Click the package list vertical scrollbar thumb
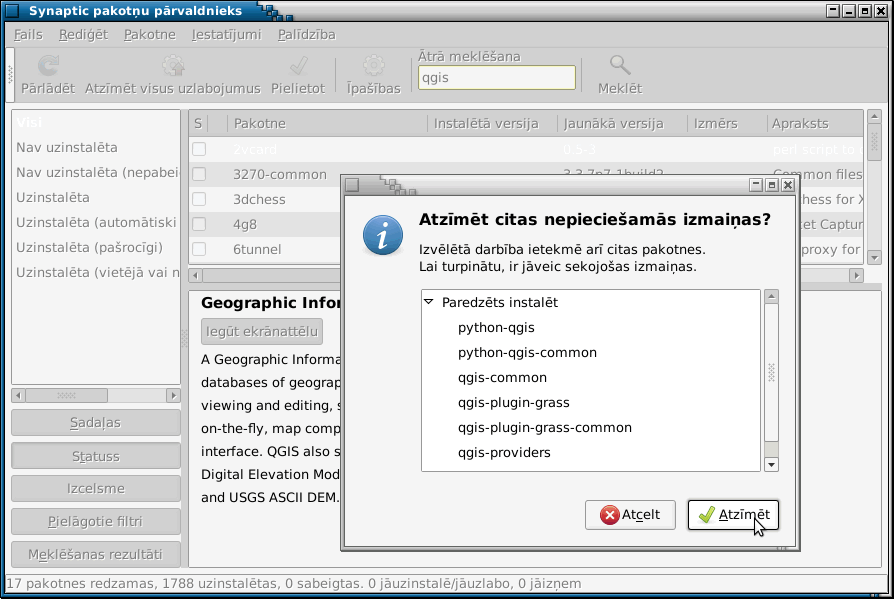The width and height of the screenshot is (894, 599). pyautogui.click(x=874, y=142)
